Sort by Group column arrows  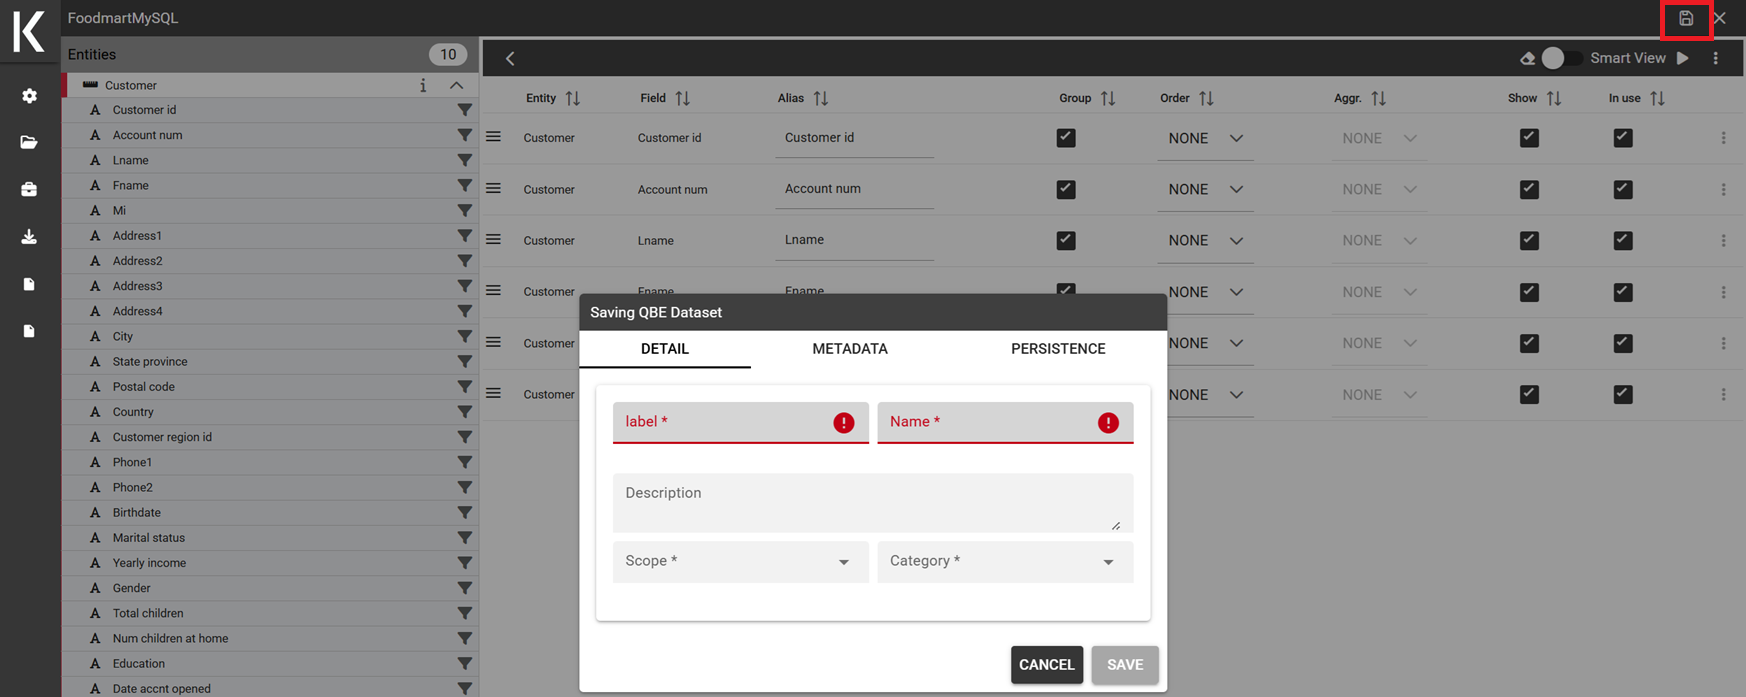[1108, 98]
